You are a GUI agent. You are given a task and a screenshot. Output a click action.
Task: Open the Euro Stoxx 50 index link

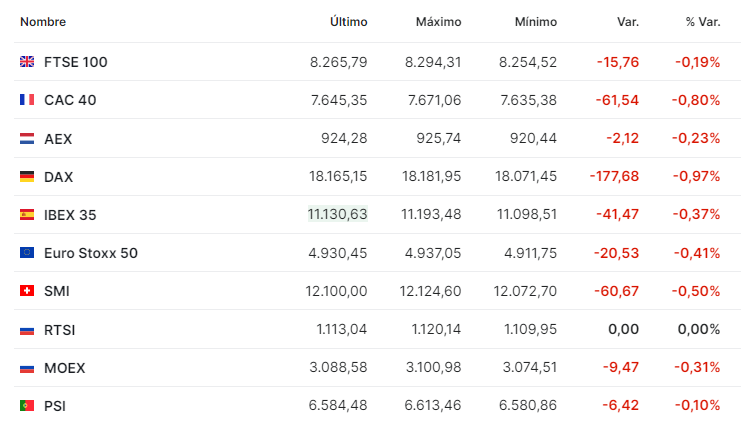coord(91,253)
